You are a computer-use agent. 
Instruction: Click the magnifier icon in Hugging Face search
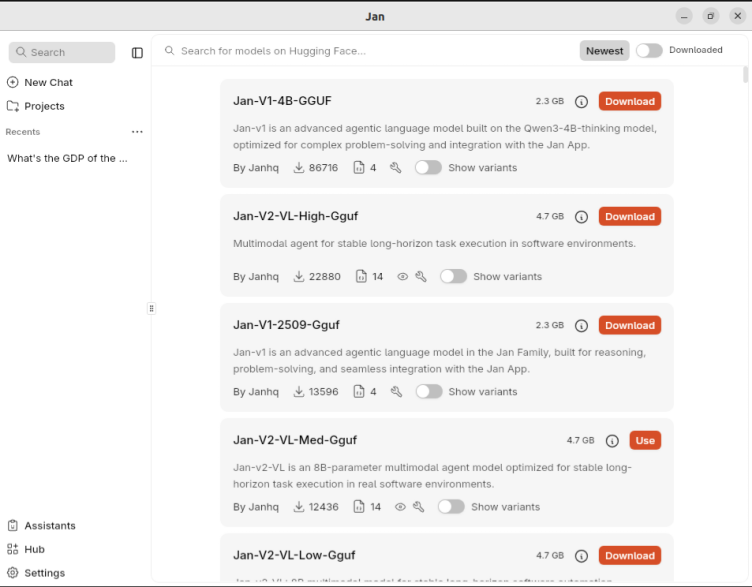click(x=169, y=50)
